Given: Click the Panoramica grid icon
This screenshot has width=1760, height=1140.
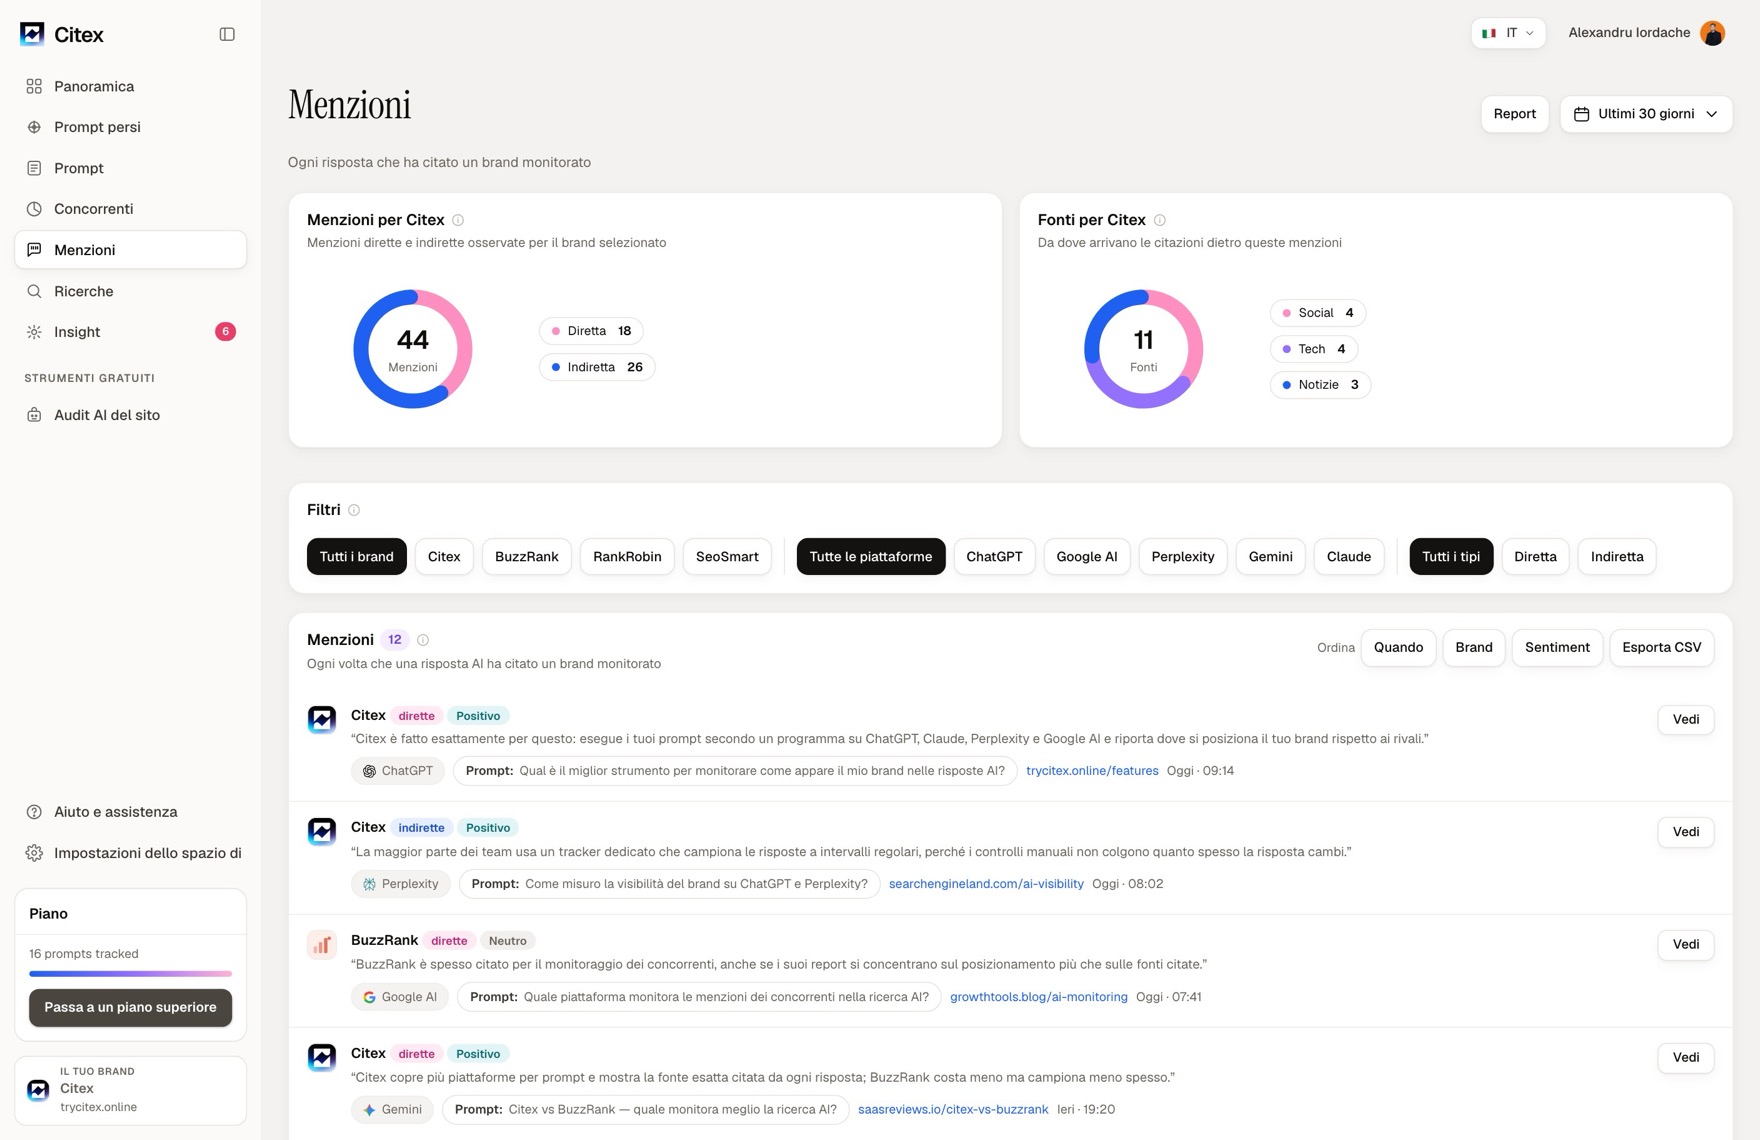Looking at the screenshot, I should pos(34,86).
